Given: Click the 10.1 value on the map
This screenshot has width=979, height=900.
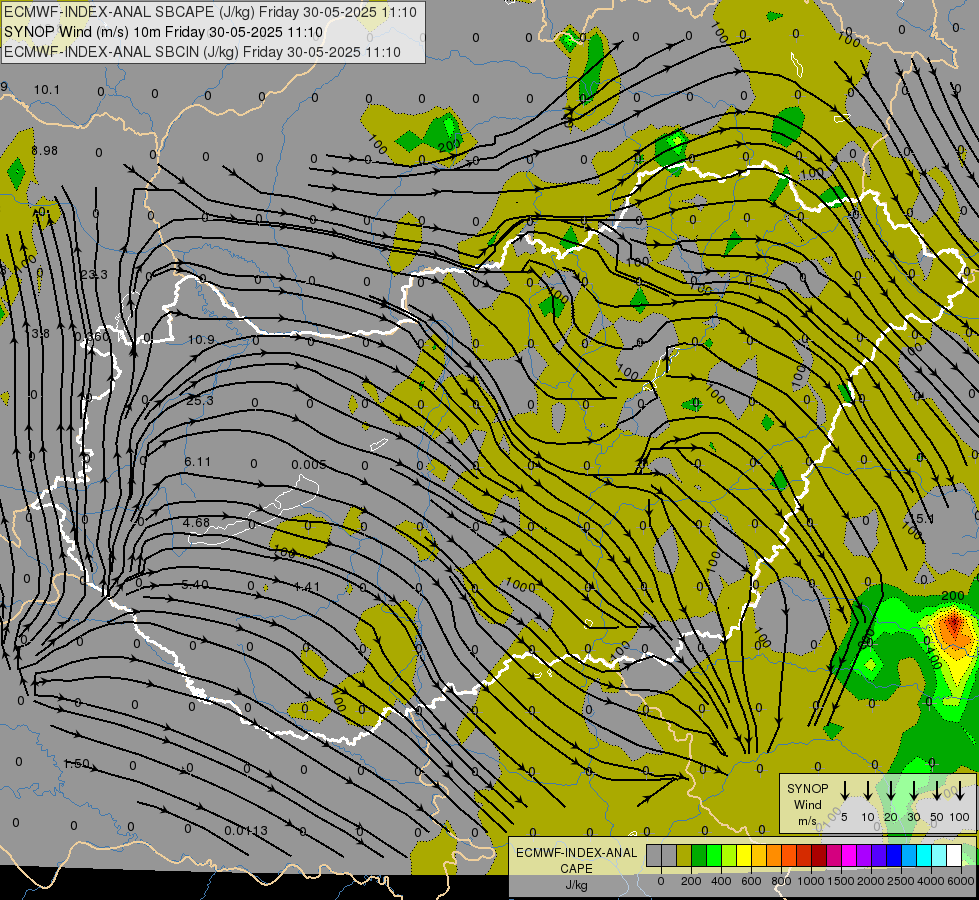Looking at the screenshot, I should [x=47, y=90].
